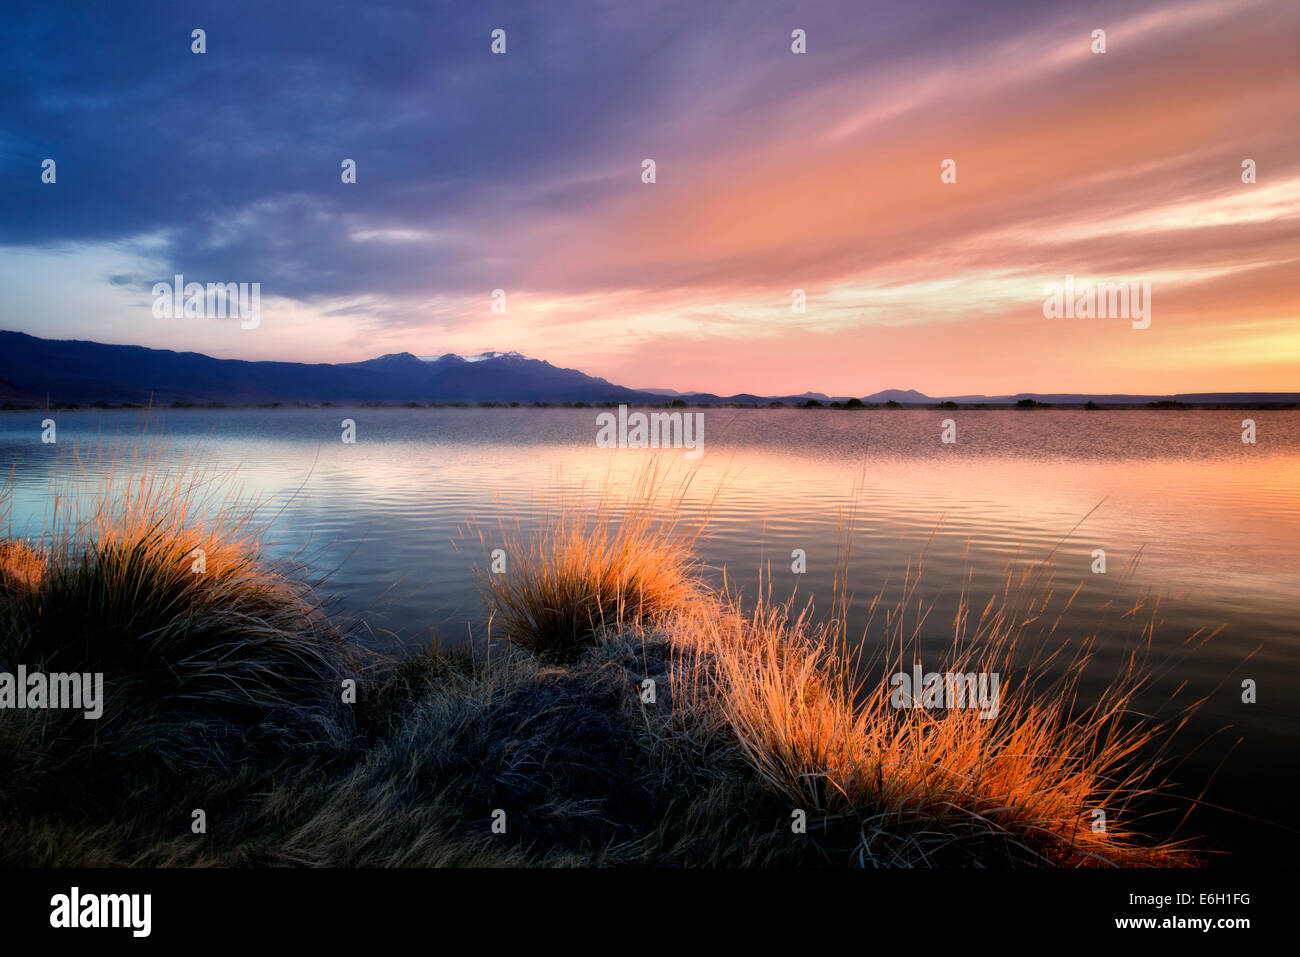
Task: Open the www.alamy.com link
Action: coord(1184,925)
